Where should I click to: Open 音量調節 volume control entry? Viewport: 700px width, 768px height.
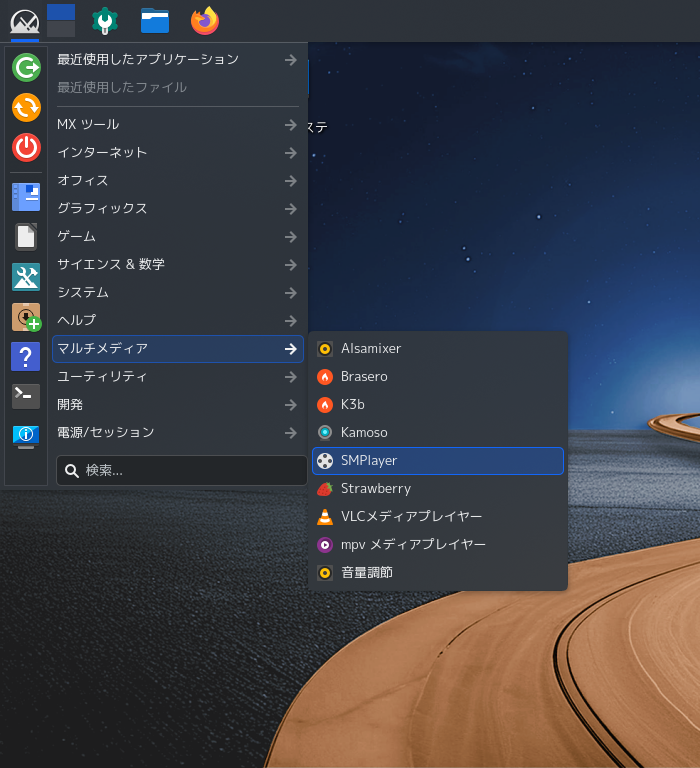tap(438, 573)
